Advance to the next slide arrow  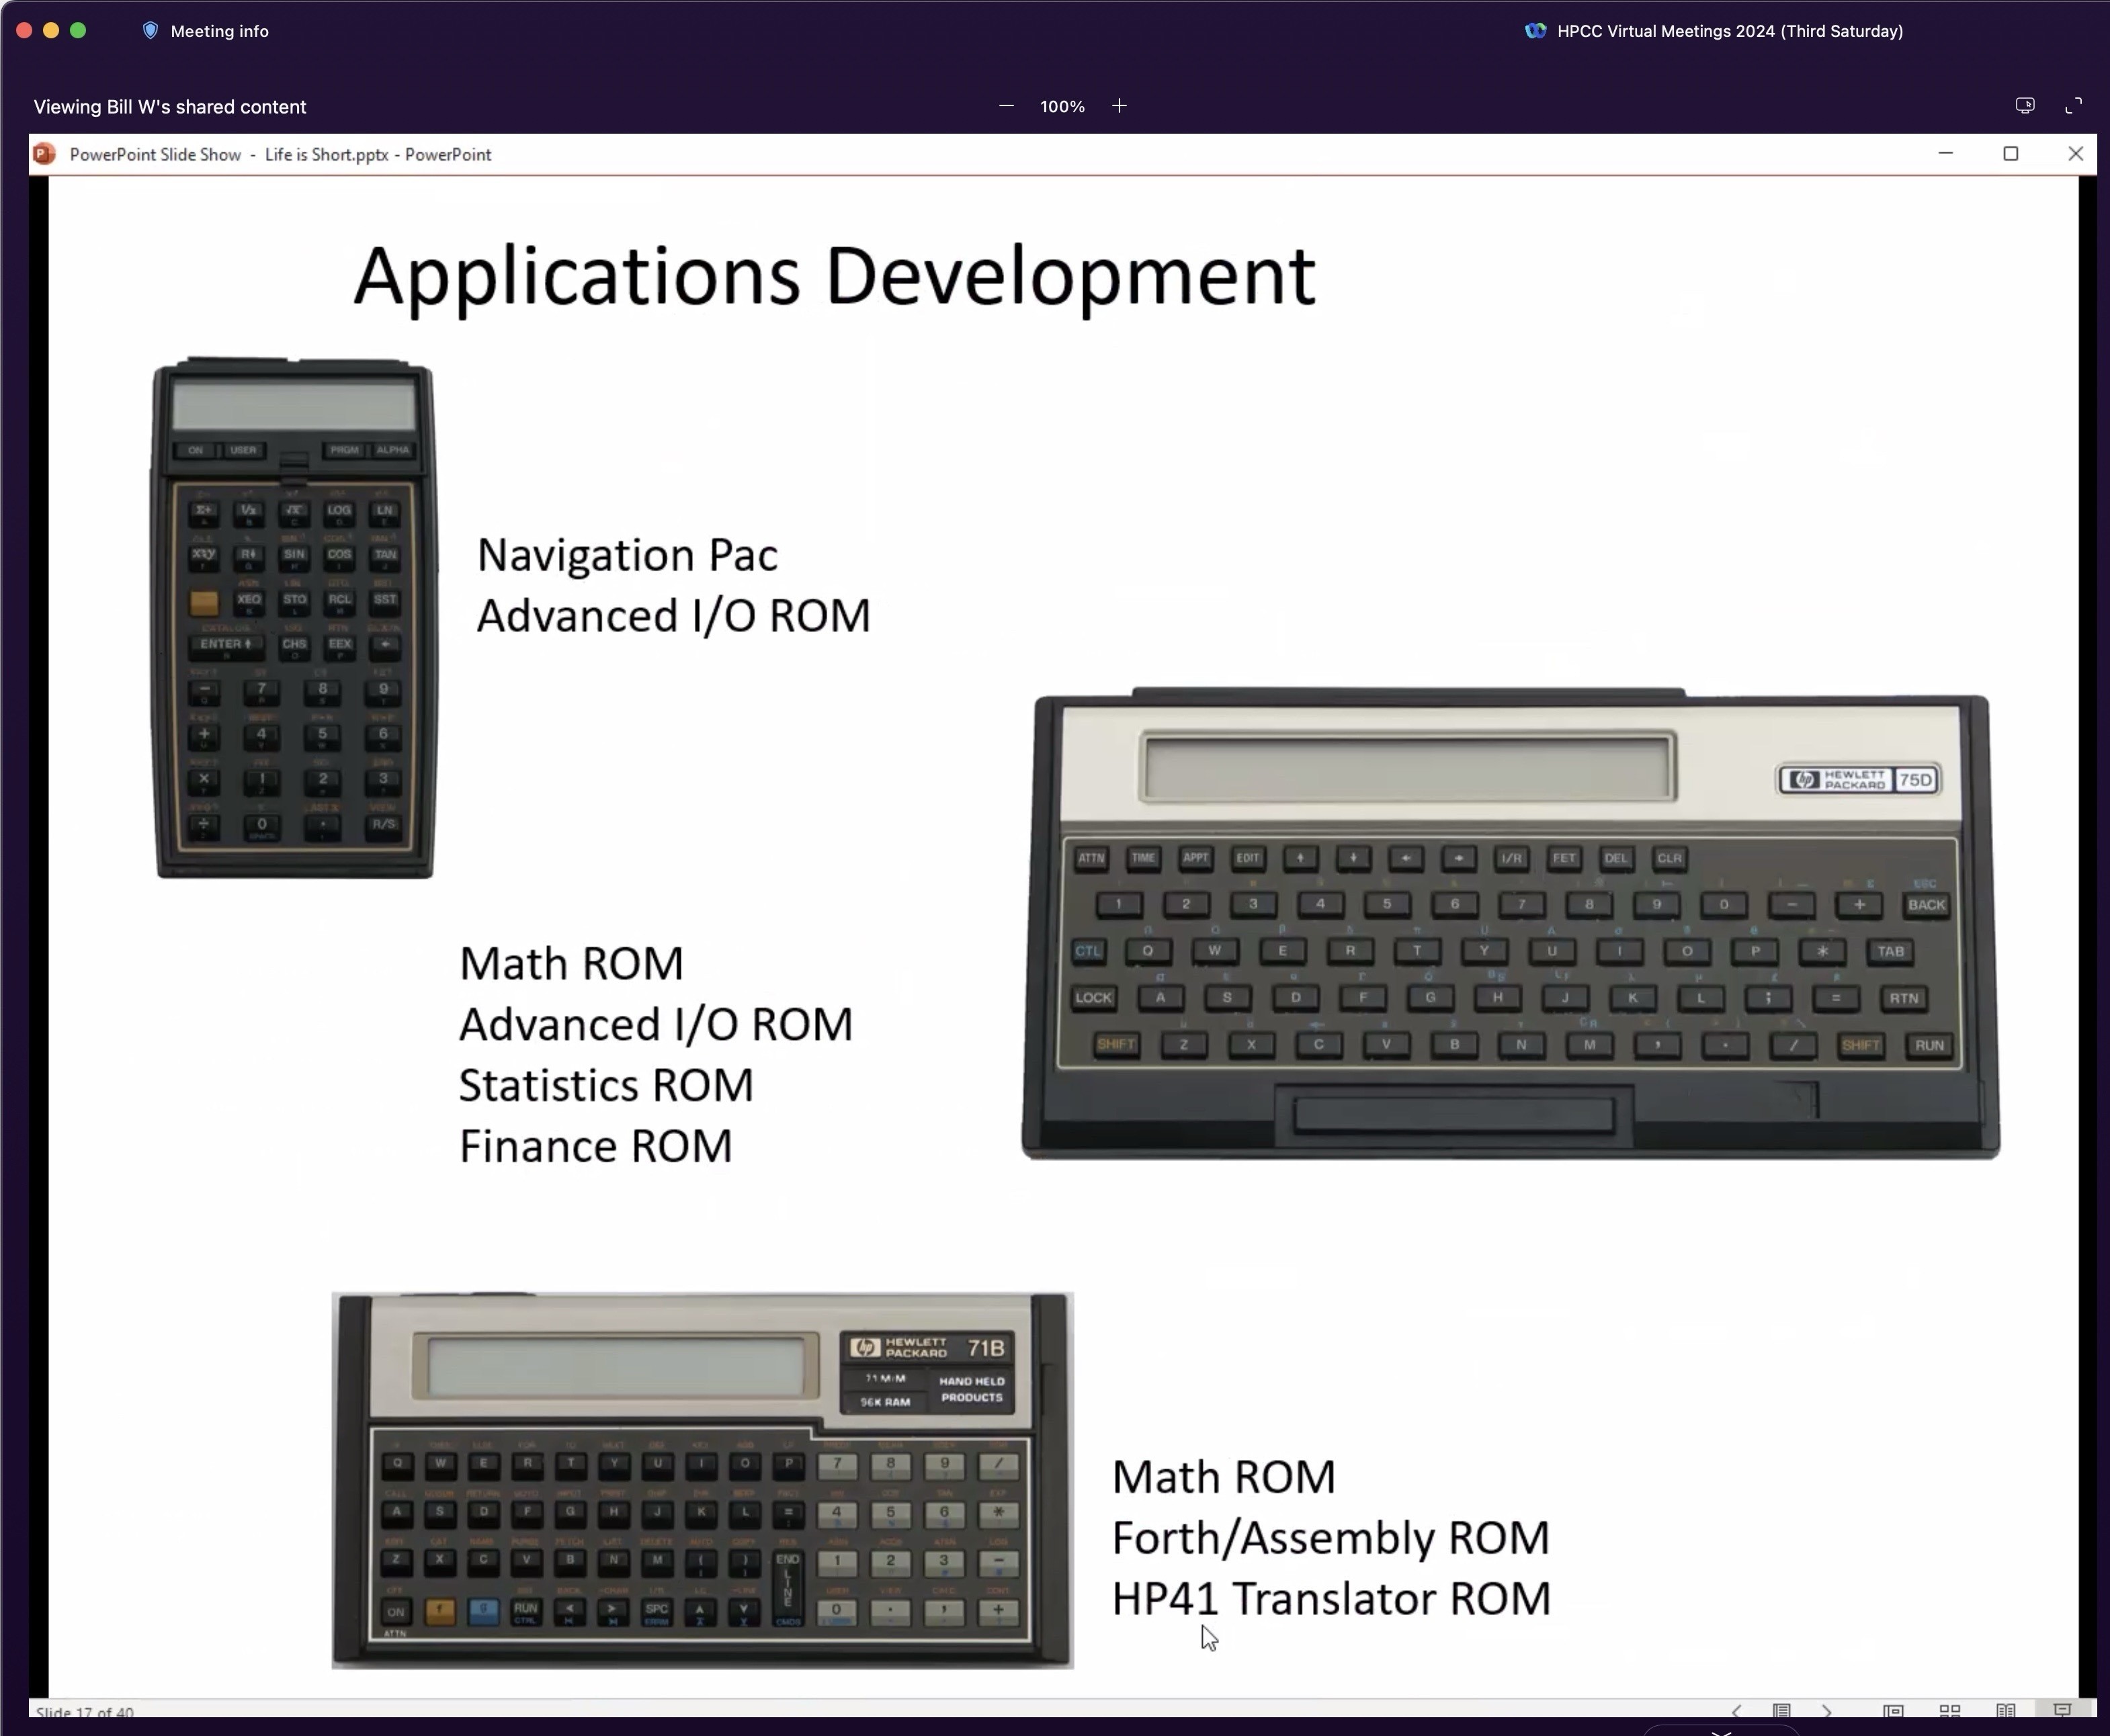(1827, 1712)
